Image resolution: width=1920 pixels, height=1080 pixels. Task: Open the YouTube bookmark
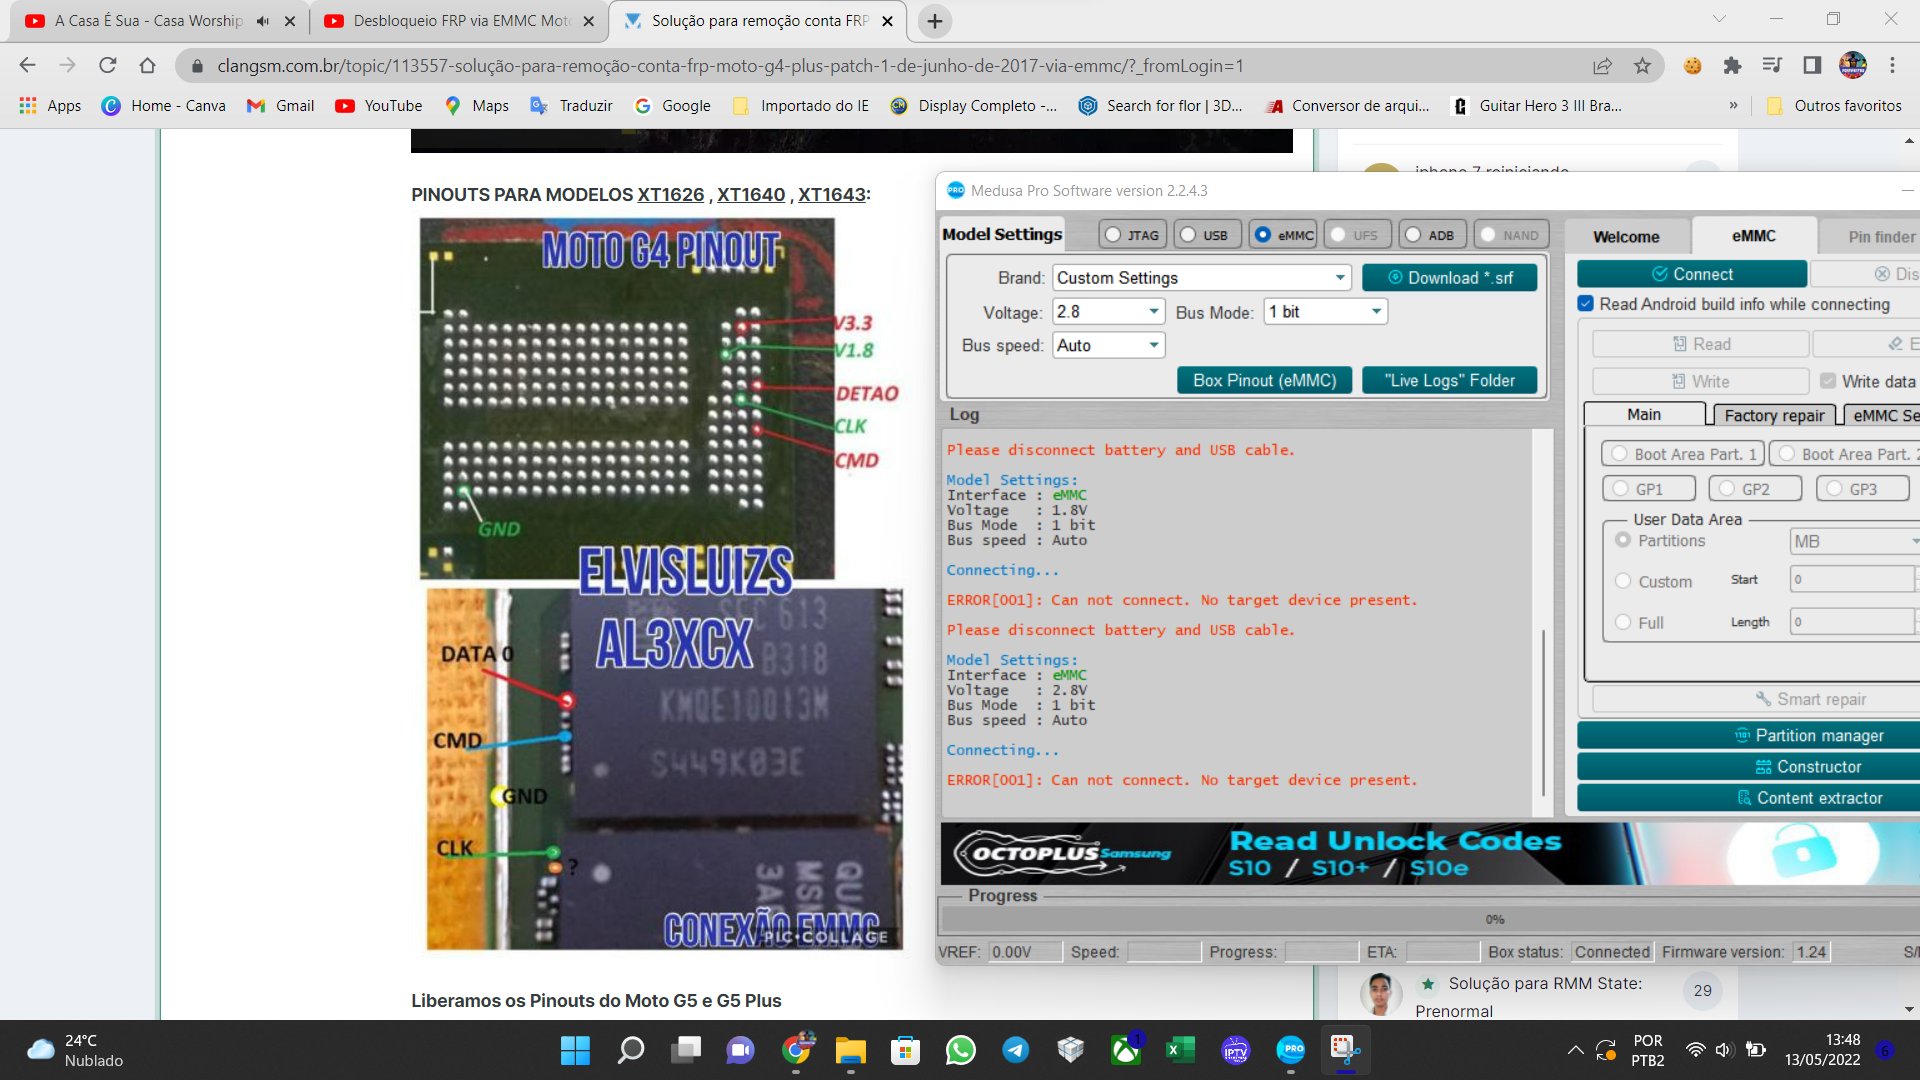(x=379, y=106)
